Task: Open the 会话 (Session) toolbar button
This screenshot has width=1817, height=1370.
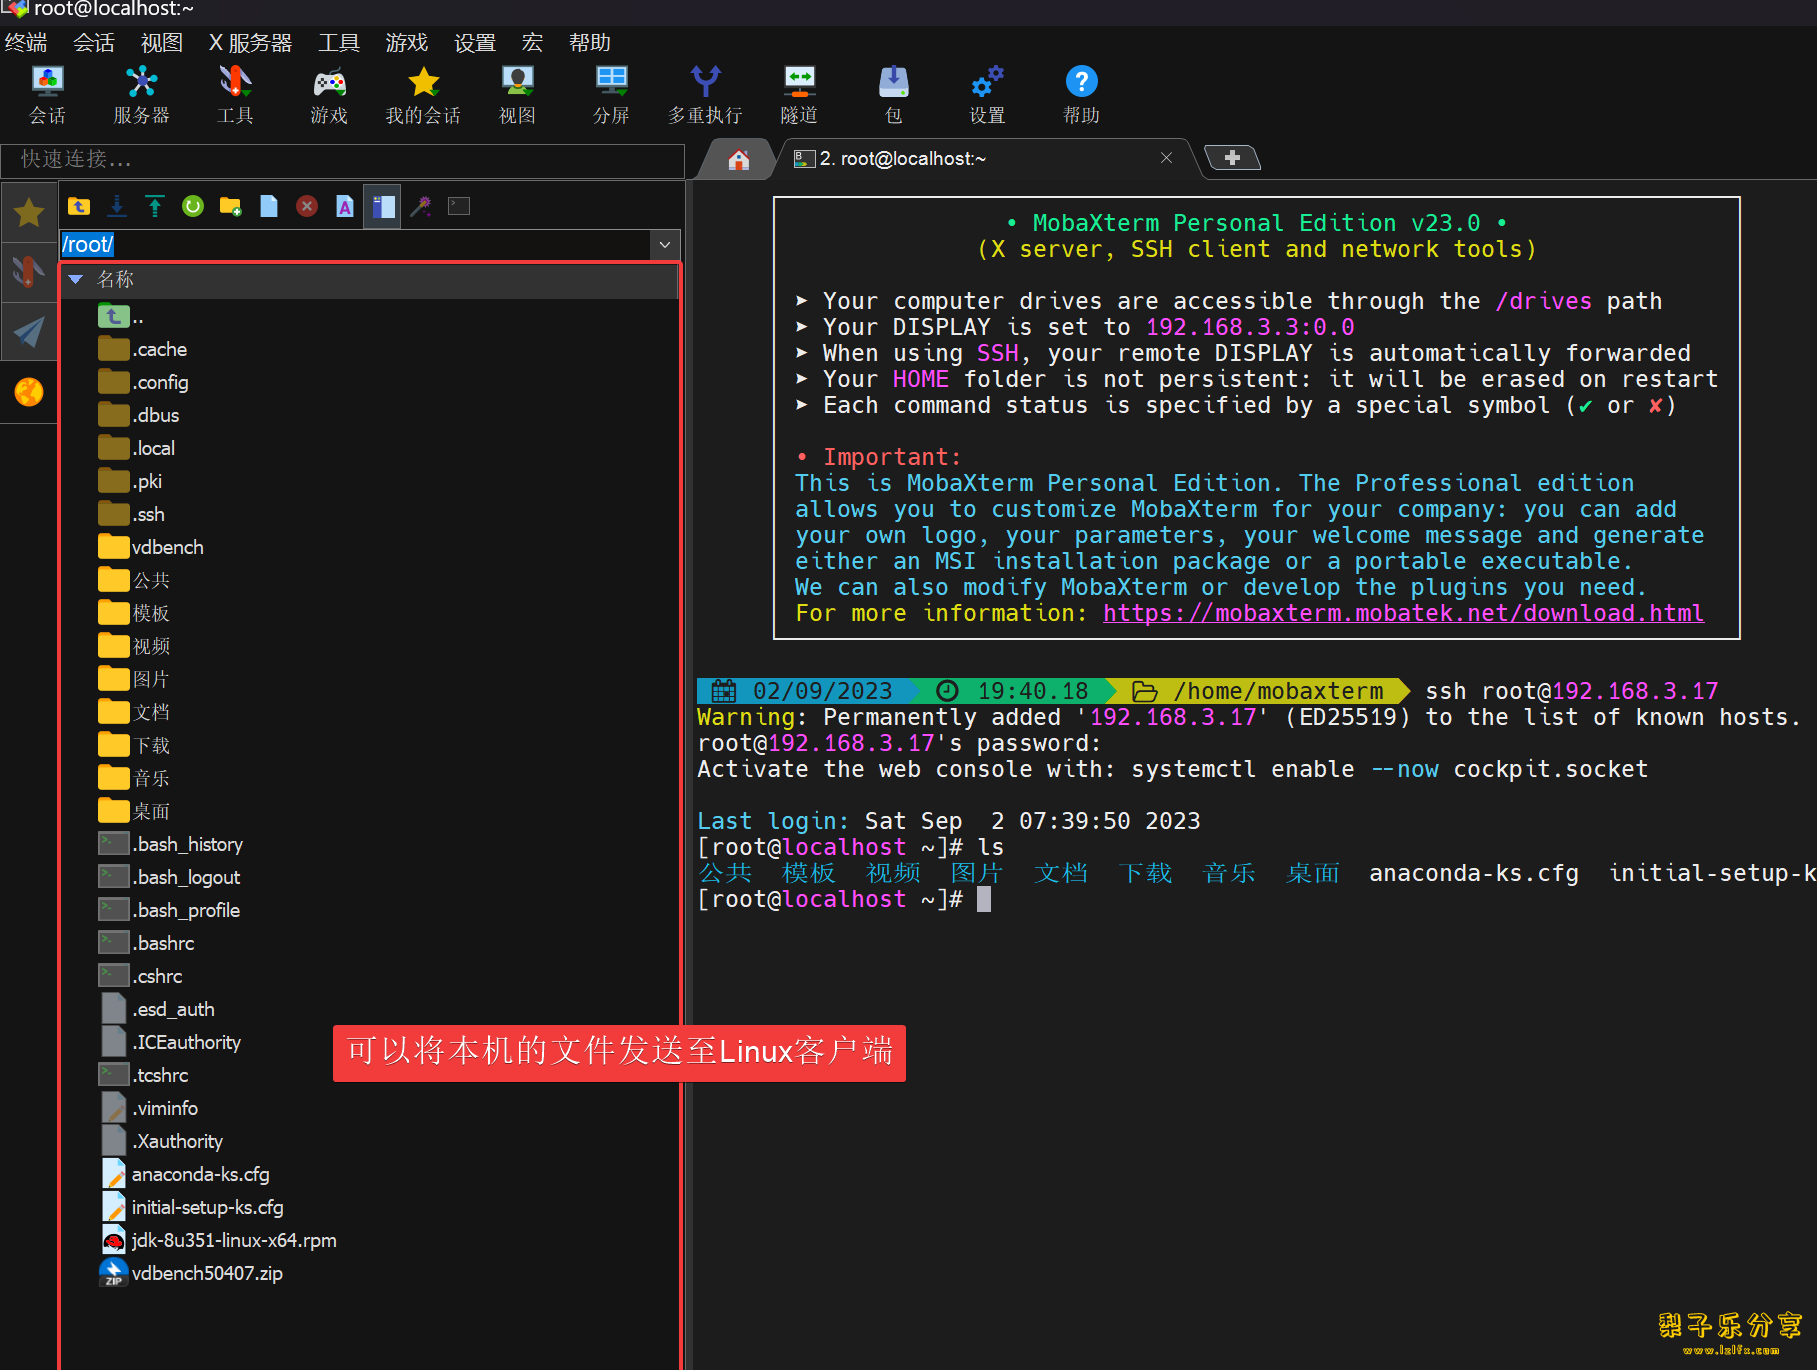Action: tap(47, 95)
